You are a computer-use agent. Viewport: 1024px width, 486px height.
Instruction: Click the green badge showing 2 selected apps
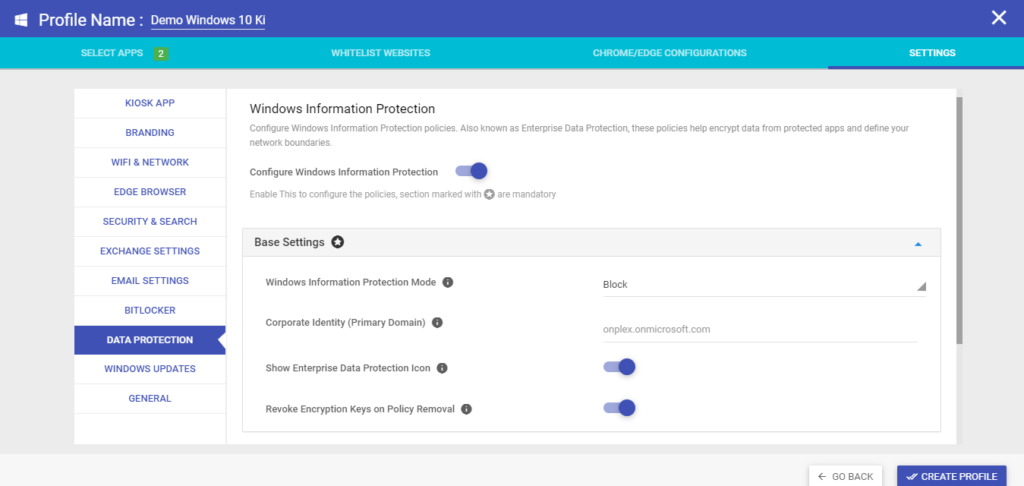click(161, 54)
